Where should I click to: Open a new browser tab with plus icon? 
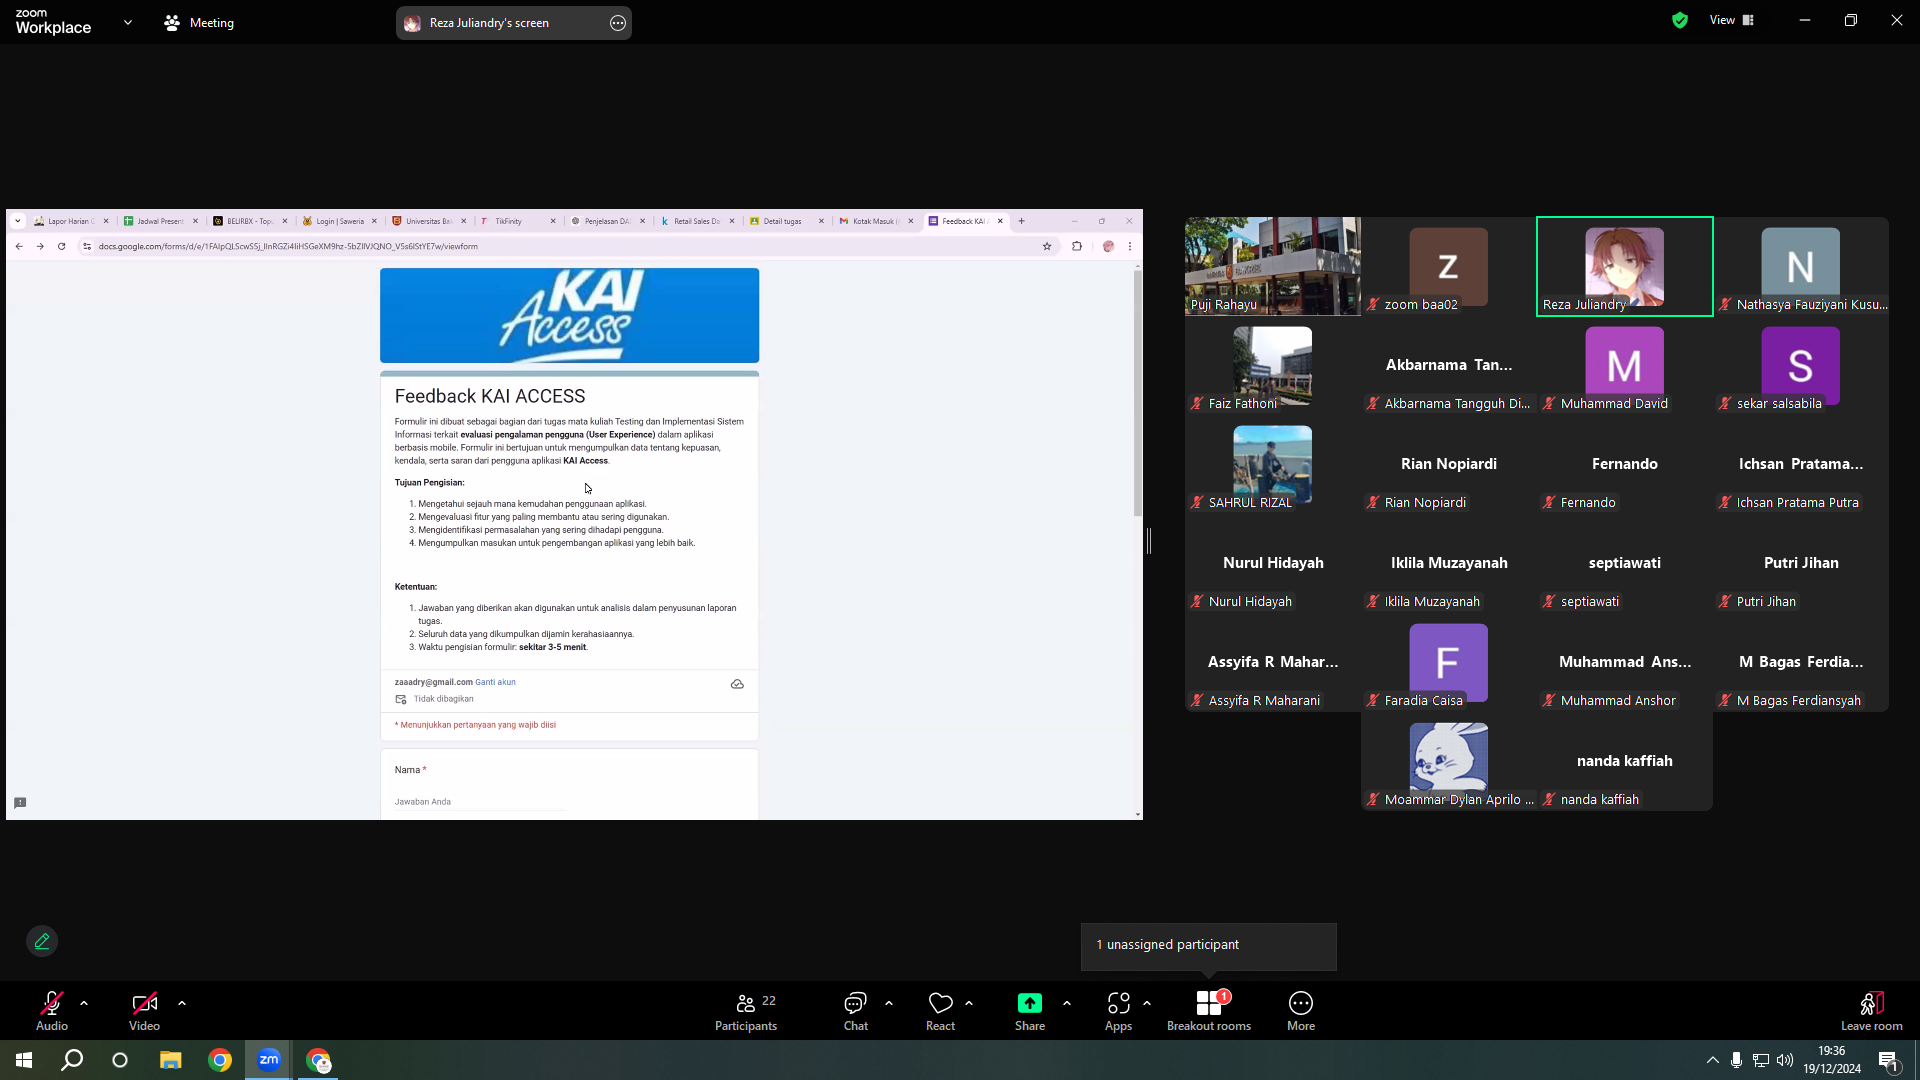pyautogui.click(x=1021, y=221)
